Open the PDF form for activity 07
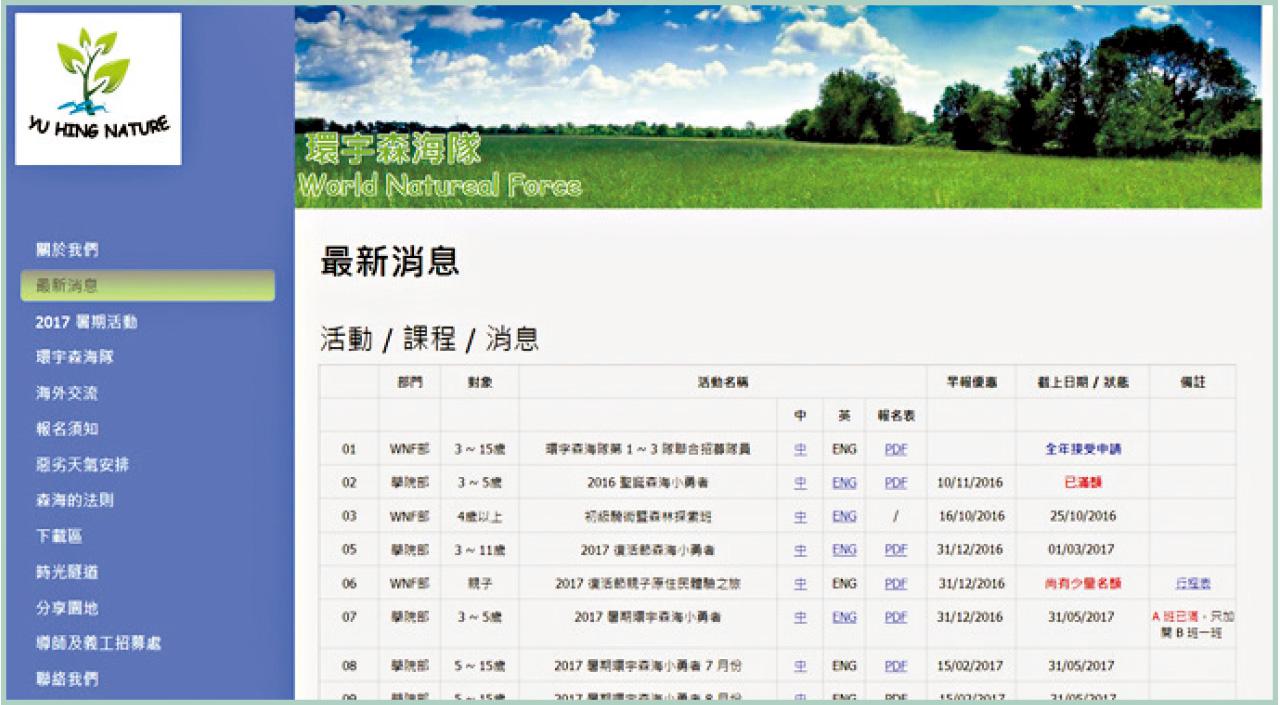This screenshot has height=705, width=1280. pos(895,617)
